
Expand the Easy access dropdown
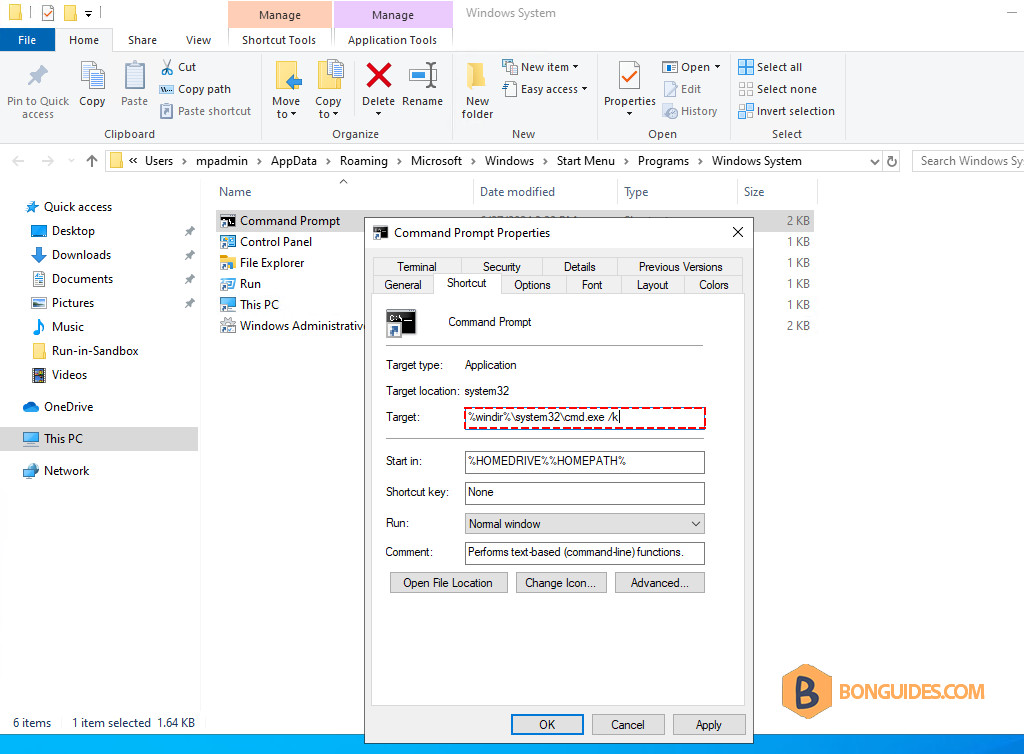[x=545, y=89]
